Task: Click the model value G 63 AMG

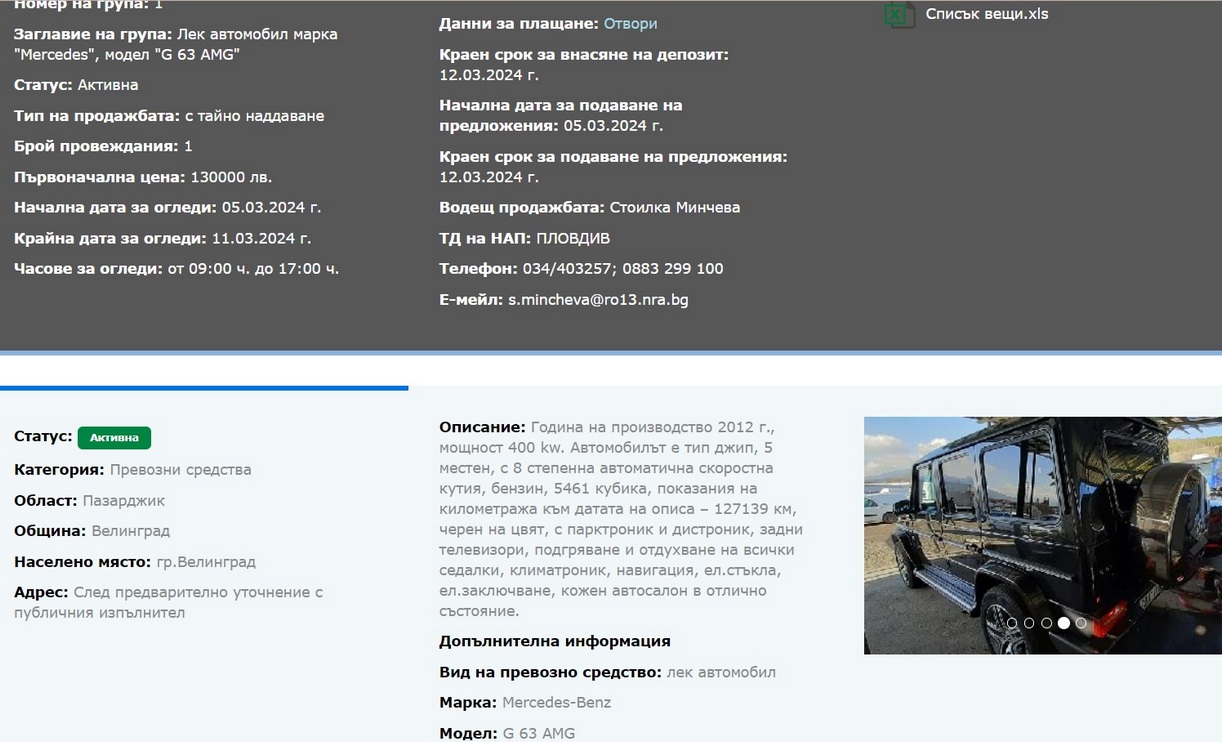Action: click(539, 733)
